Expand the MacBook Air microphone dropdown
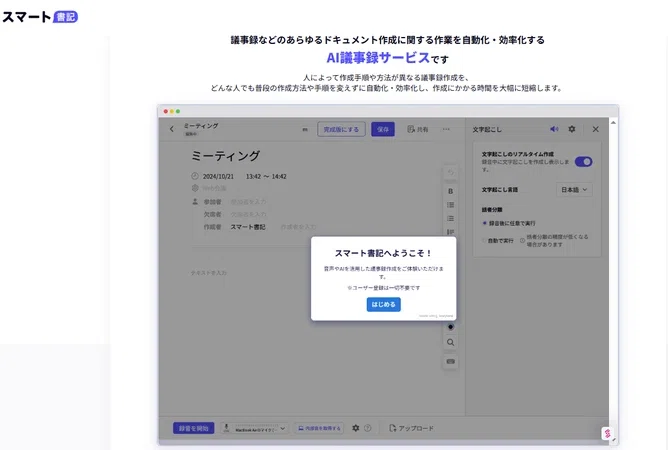 255,428
